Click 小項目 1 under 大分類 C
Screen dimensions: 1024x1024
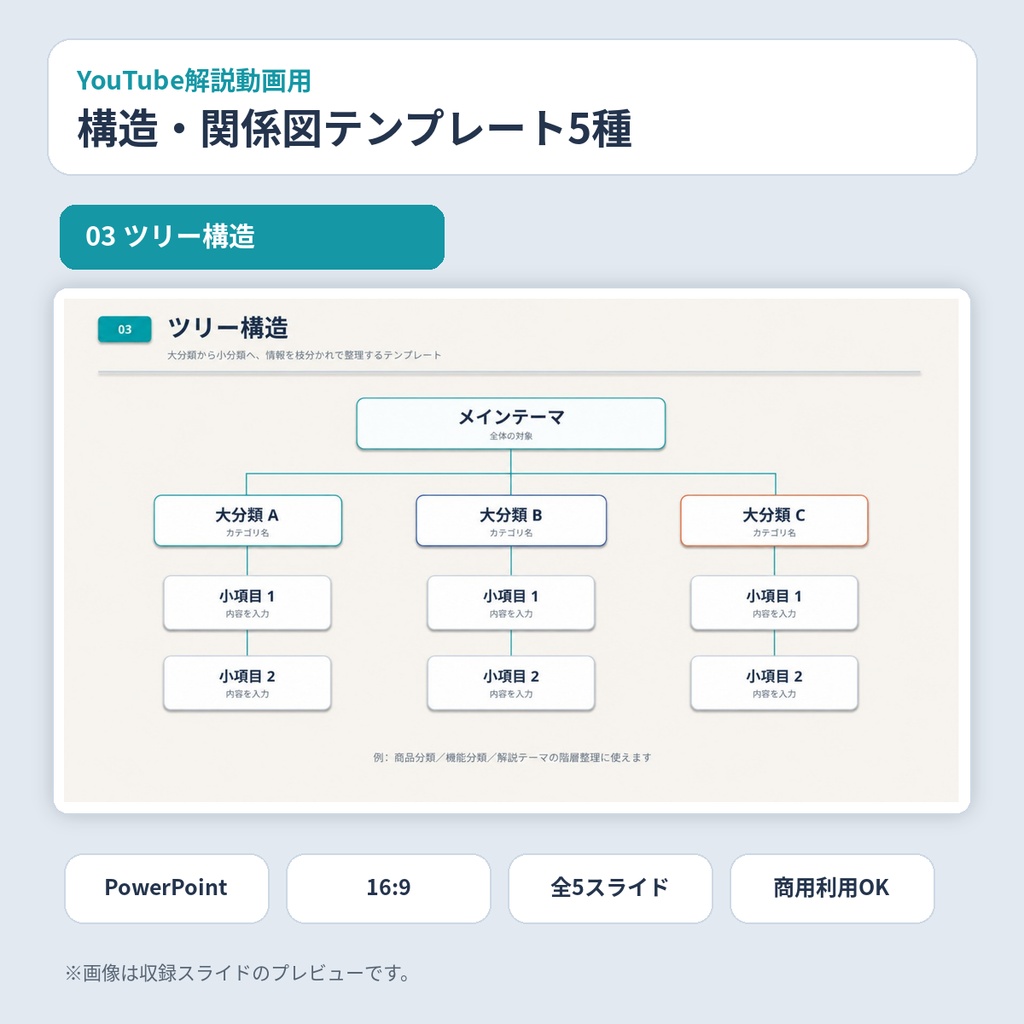point(774,603)
